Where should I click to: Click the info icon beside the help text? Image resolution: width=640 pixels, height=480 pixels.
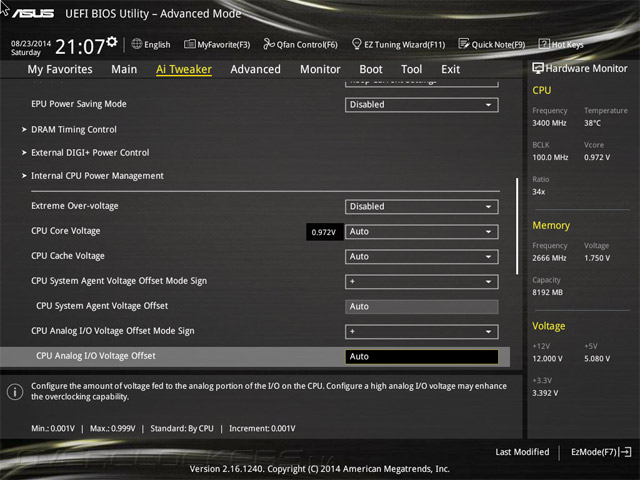click(15, 392)
